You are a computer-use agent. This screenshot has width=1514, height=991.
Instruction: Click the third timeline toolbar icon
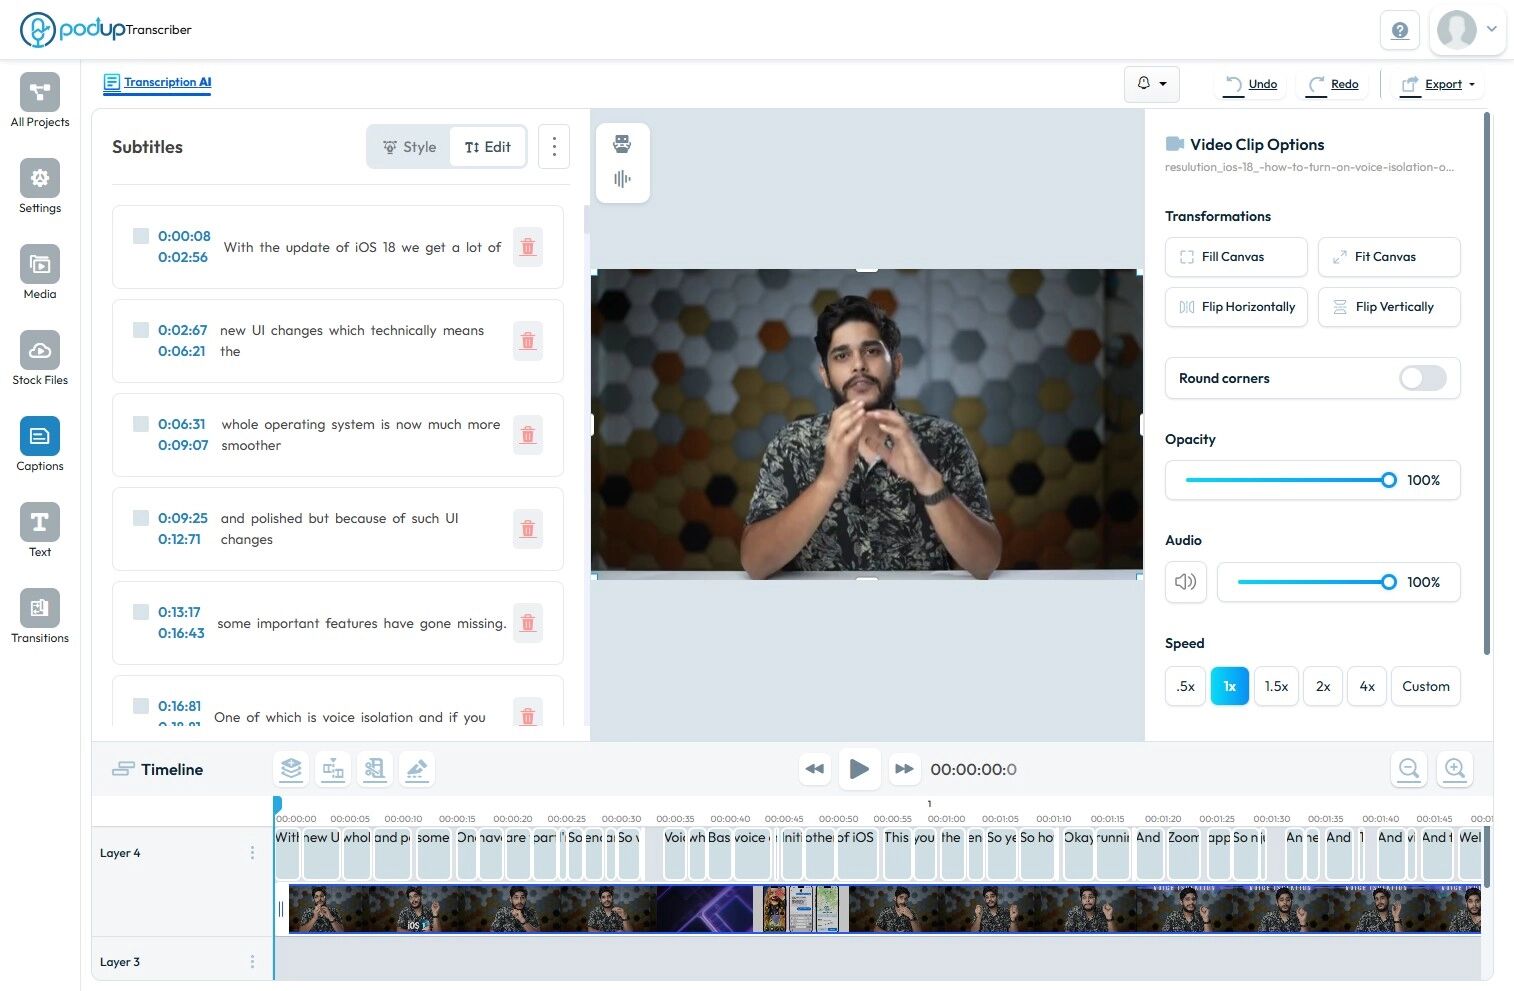tap(375, 769)
